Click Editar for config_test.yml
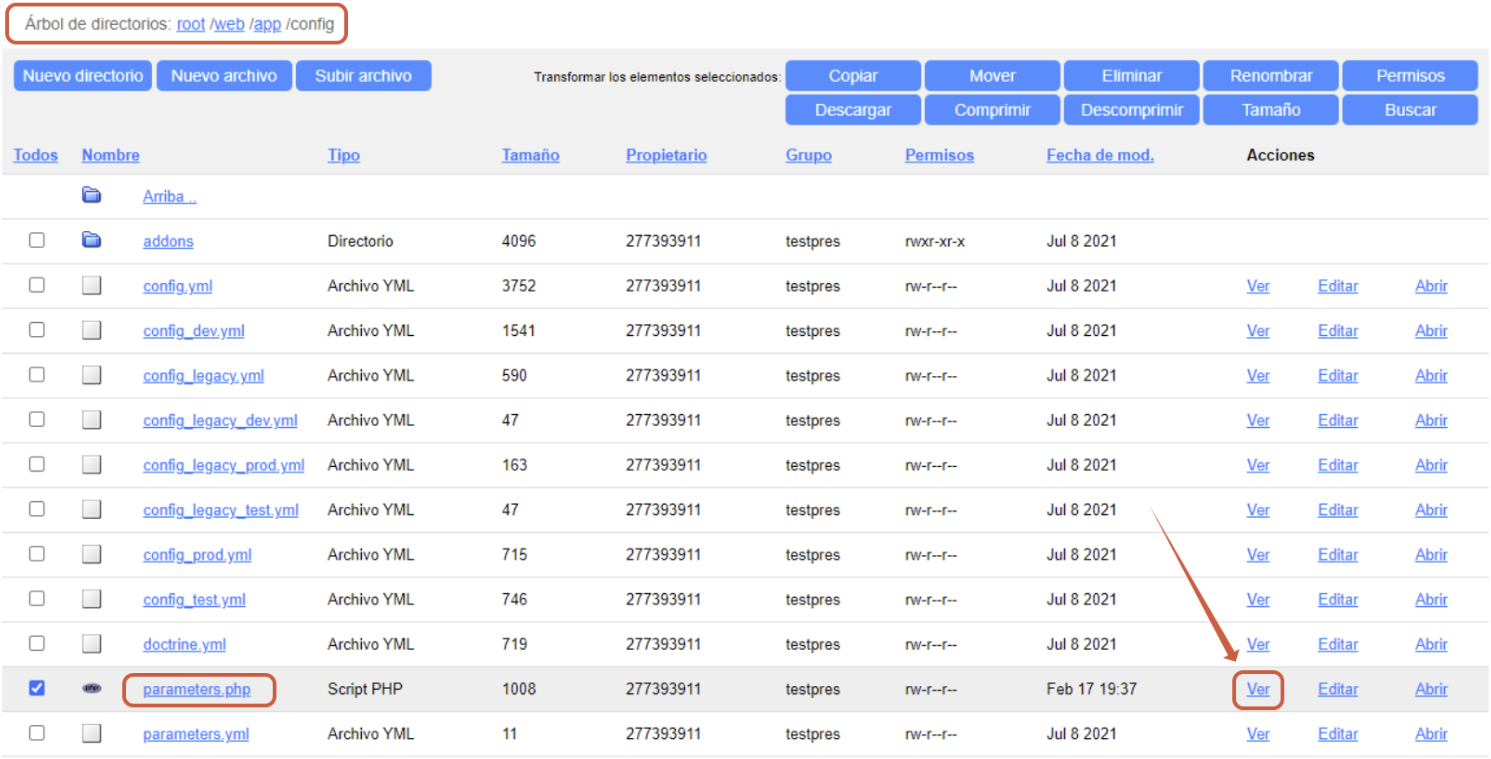 tap(1338, 600)
